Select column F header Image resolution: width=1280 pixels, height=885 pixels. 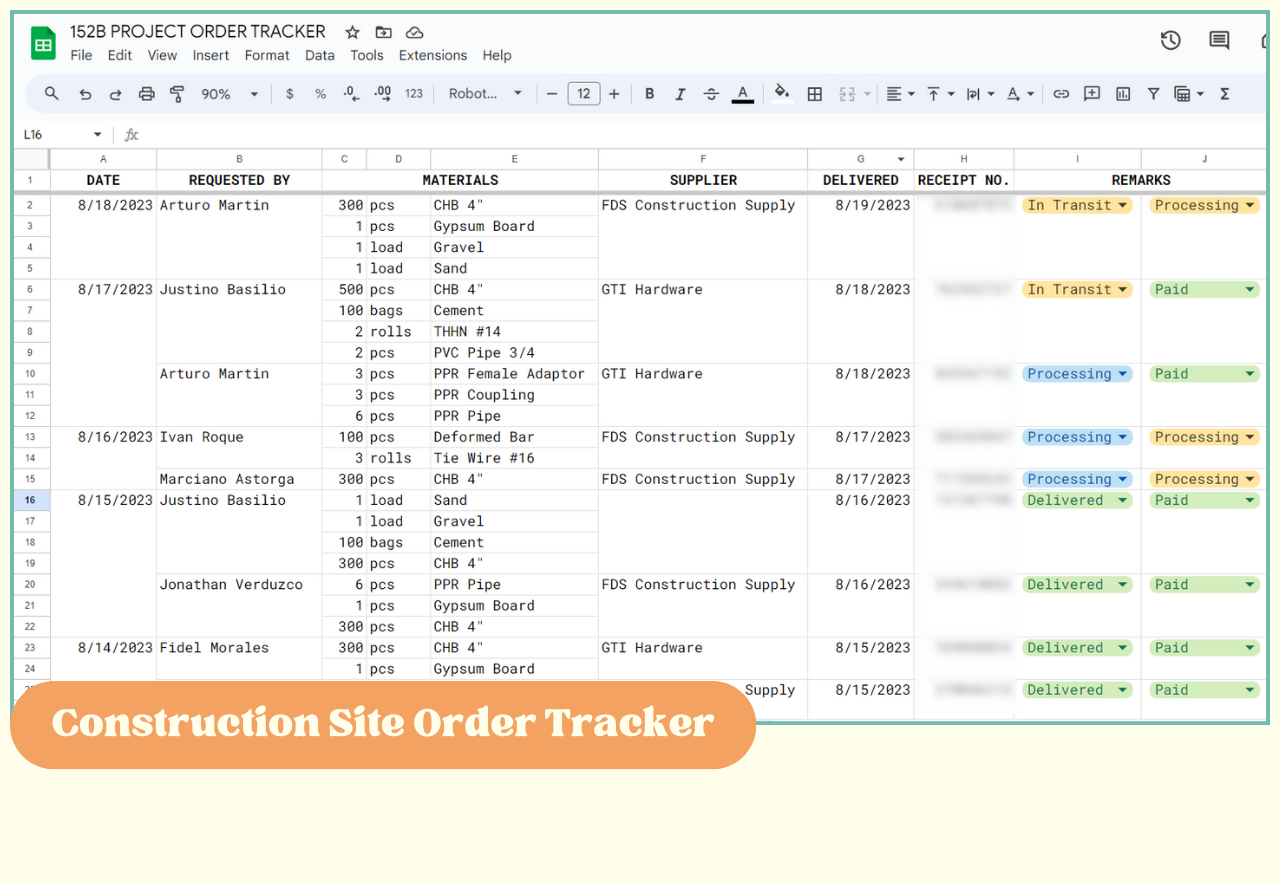(703, 160)
